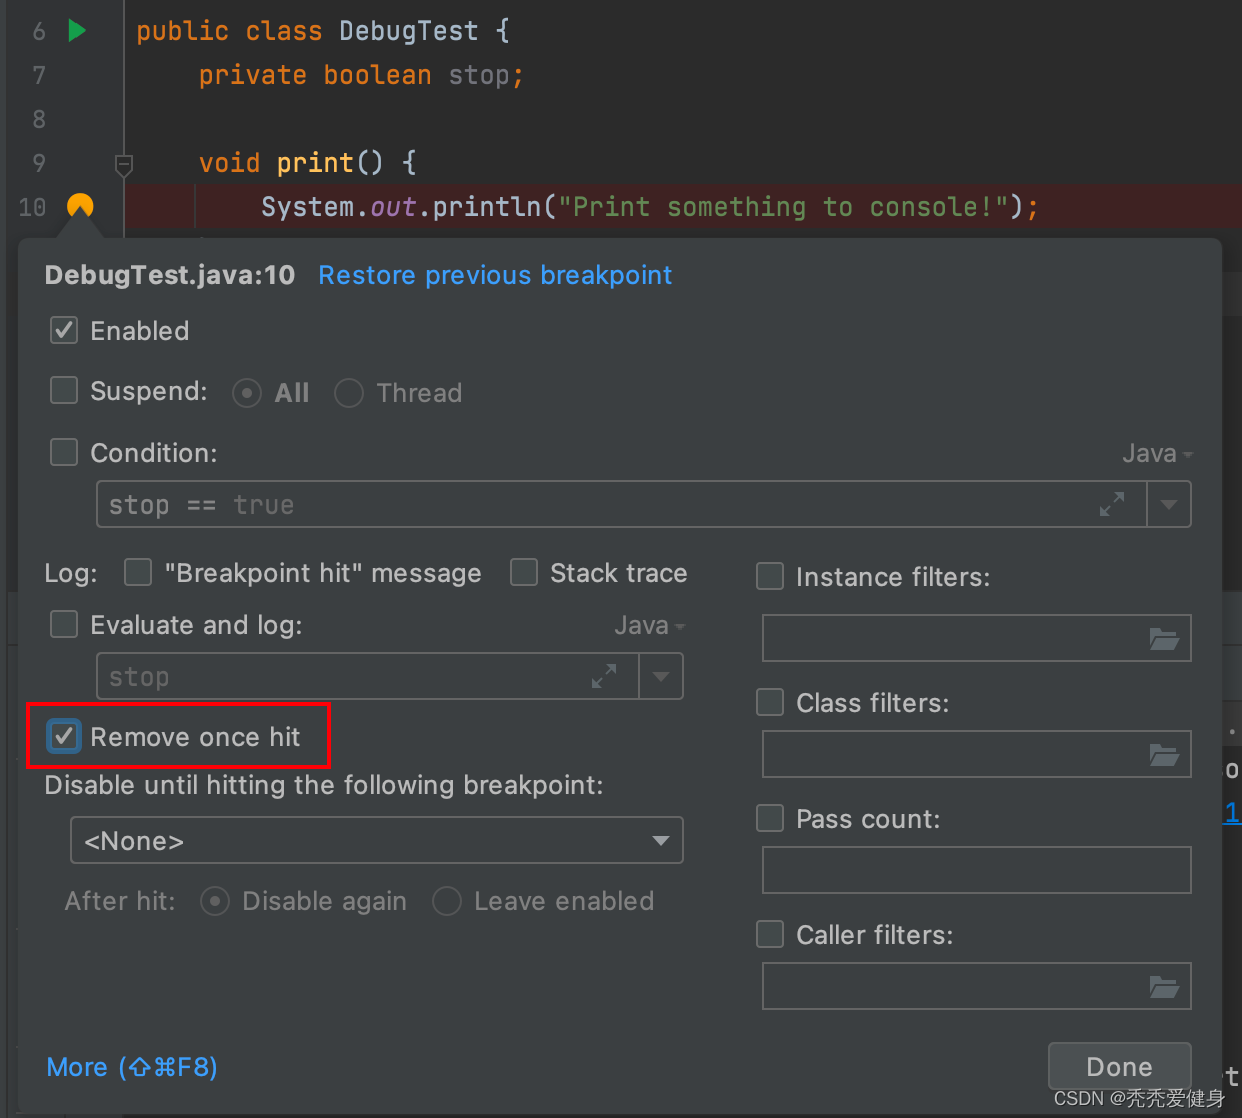Click the Pass count input field
Screen dimensions: 1242x1118
(976, 870)
